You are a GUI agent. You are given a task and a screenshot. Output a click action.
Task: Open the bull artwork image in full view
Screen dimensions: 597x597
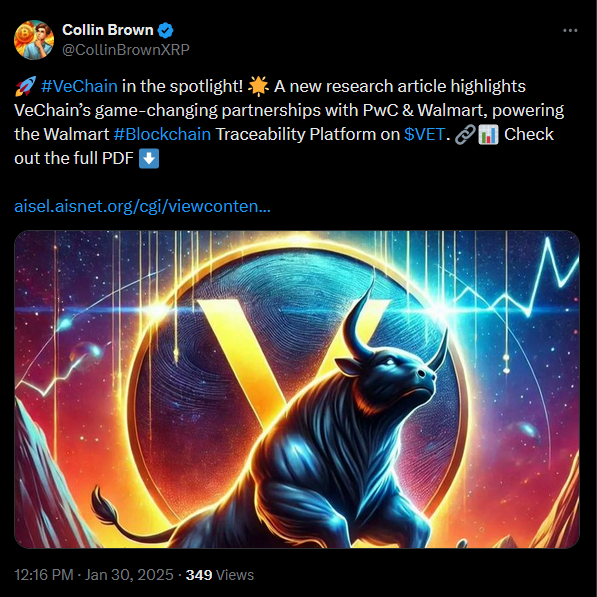tap(297, 389)
